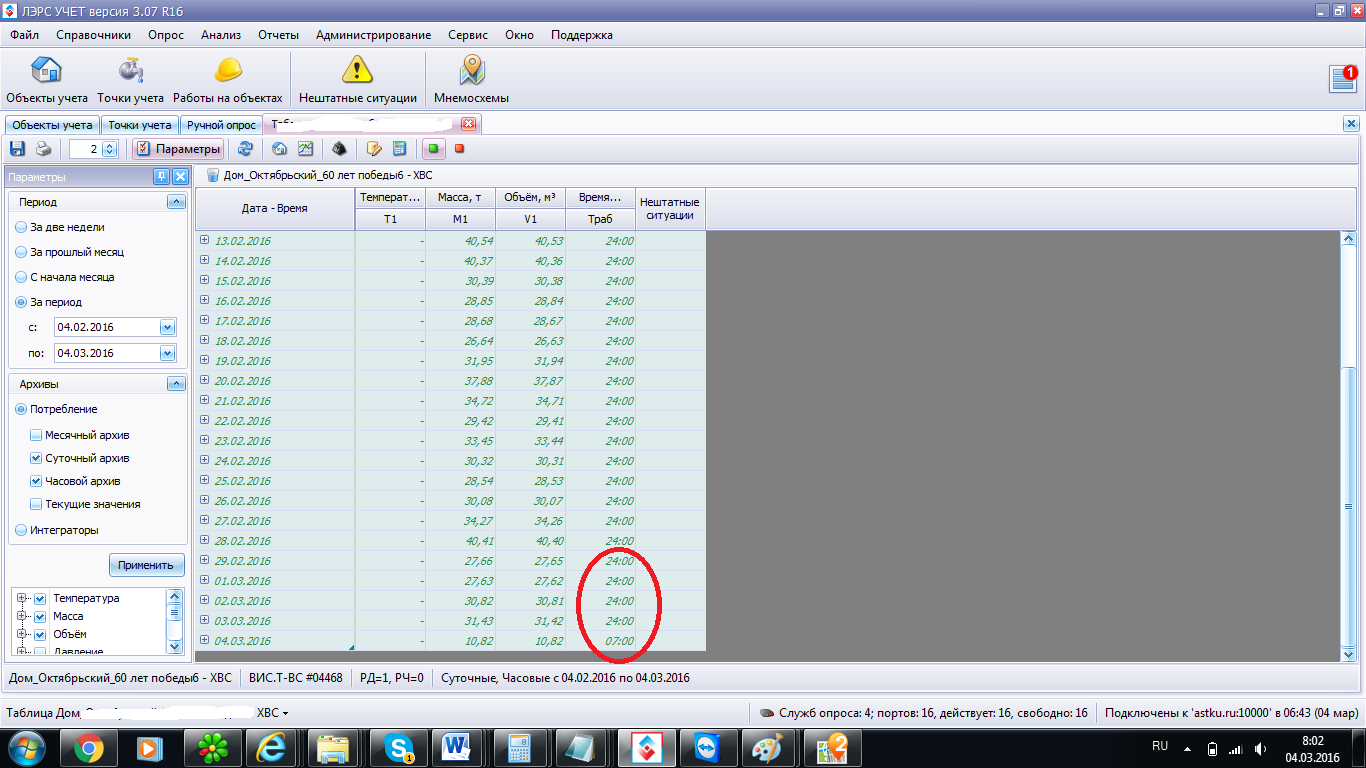
Task: Click the 'Применить' button
Action: coord(146,565)
